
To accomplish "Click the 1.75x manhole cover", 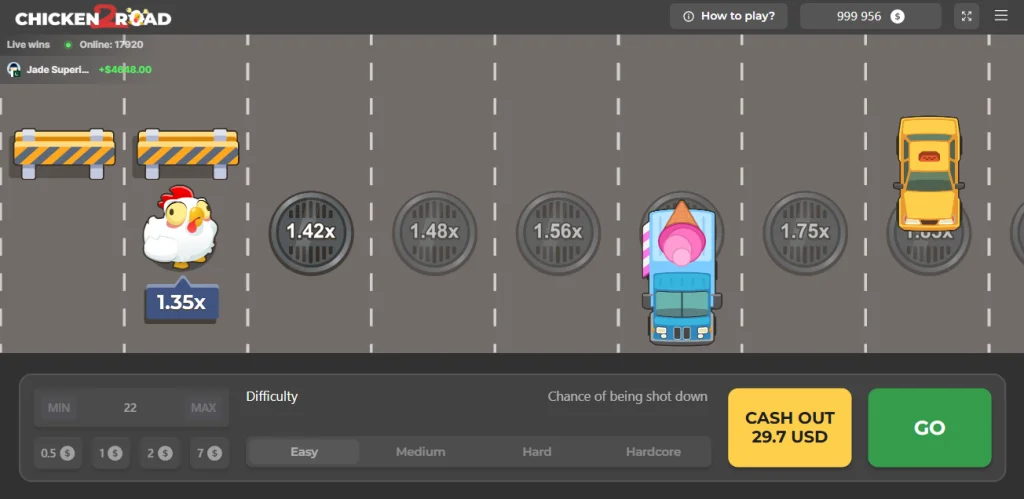I will tap(805, 233).
